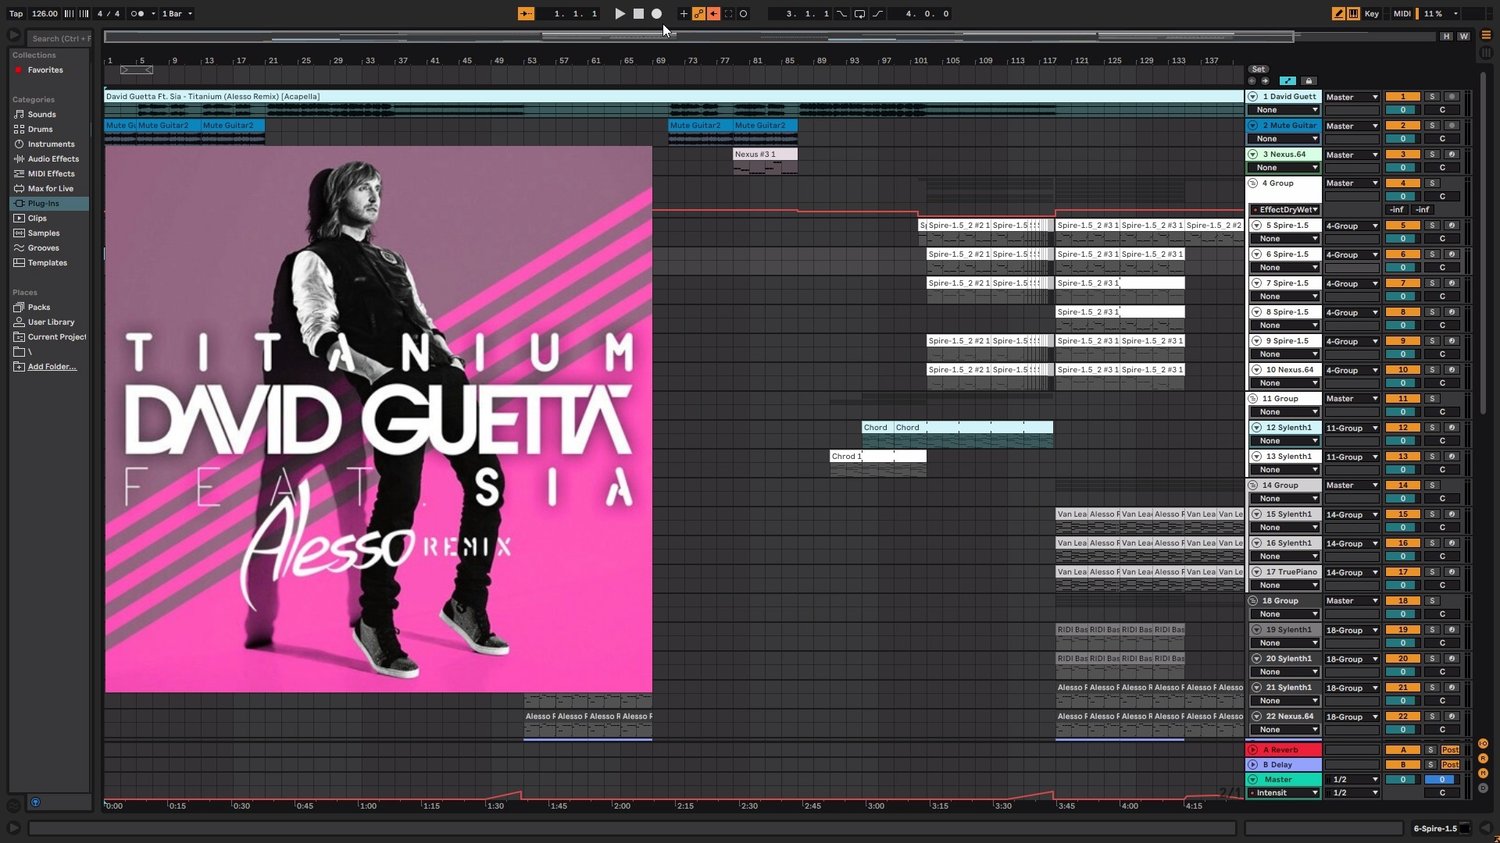Click the Re-enable Automation arrow icon
This screenshot has width=1500, height=843.
click(713, 14)
